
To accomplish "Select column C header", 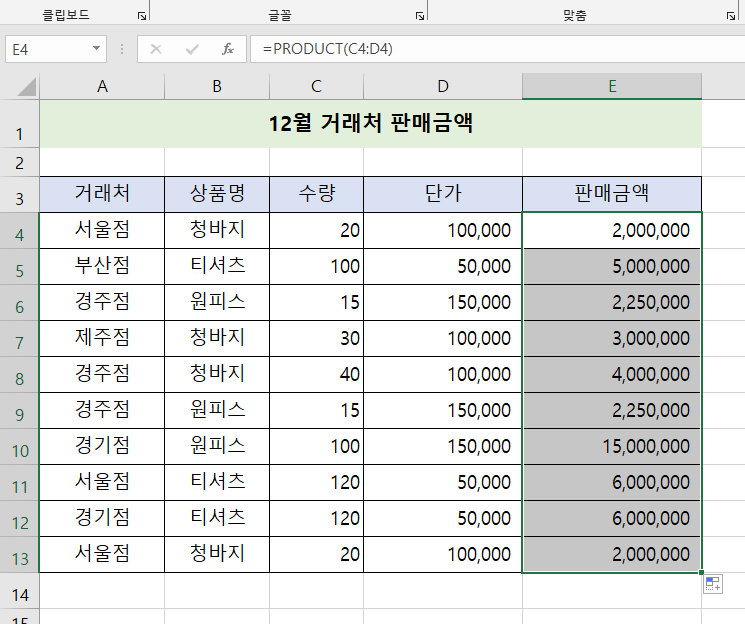I will click(316, 86).
